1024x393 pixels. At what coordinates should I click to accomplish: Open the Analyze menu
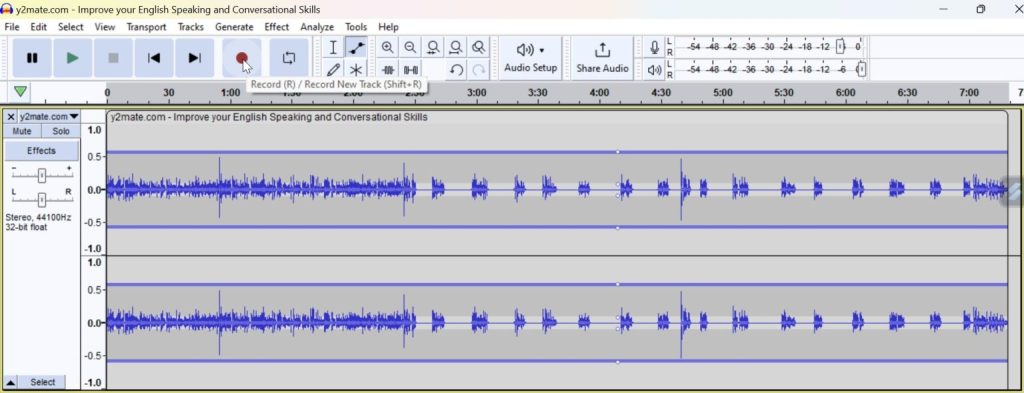(x=317, y=27)
